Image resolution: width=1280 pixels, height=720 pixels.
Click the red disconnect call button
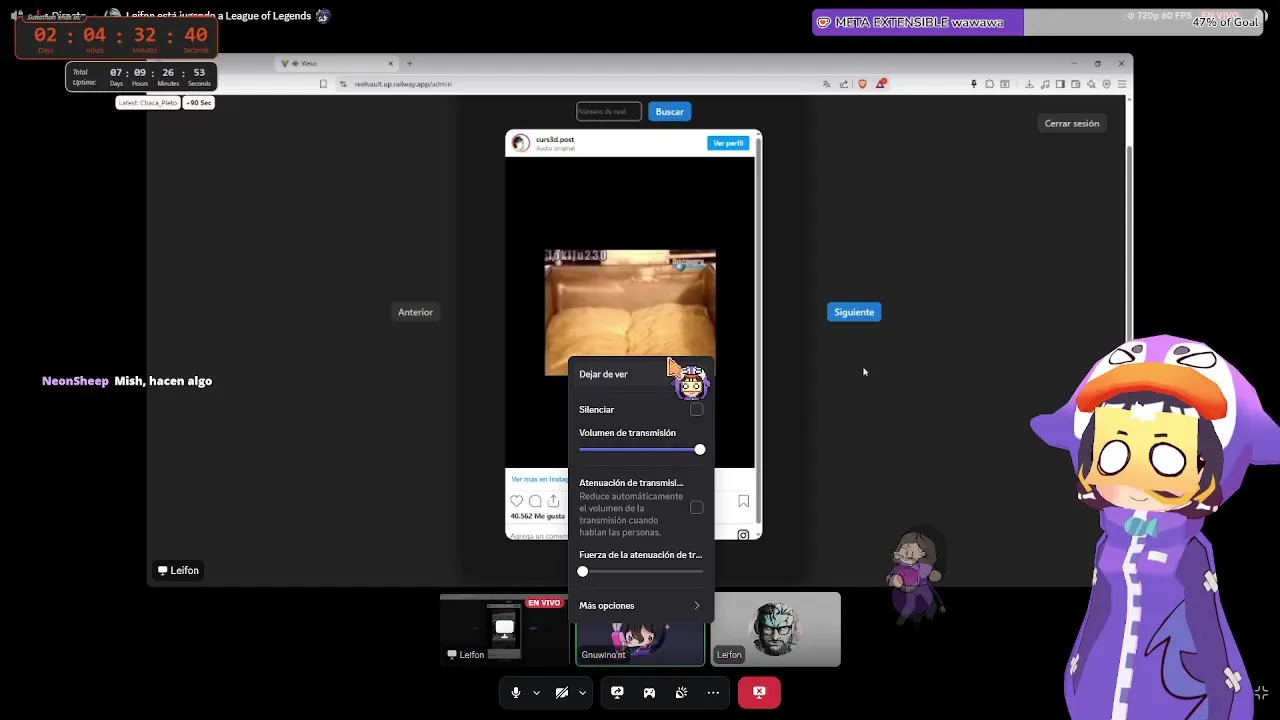click(759, 692)
